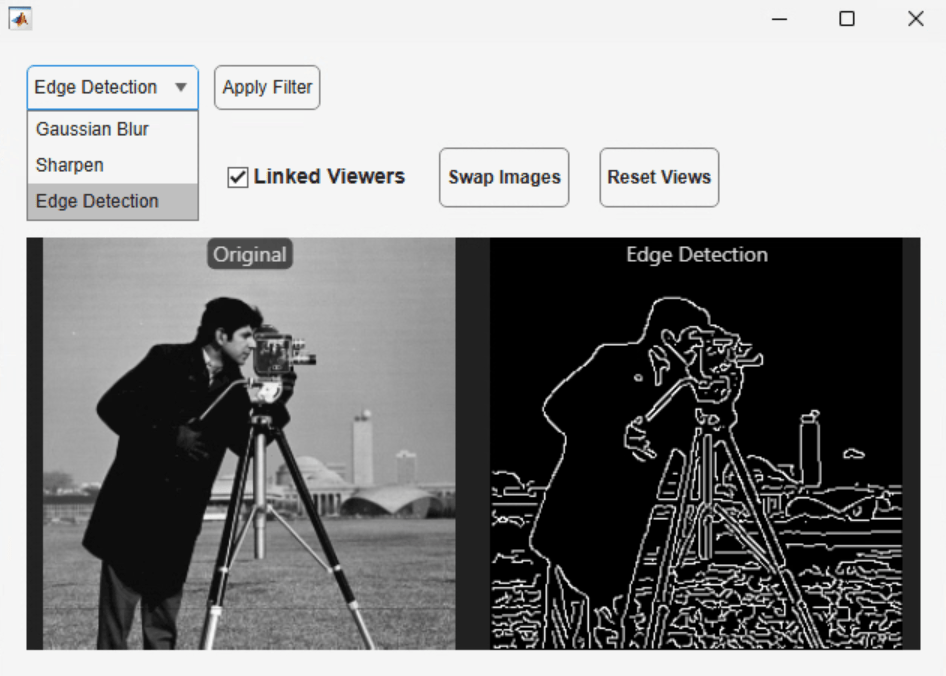Open the filter dropdown arrow
946x676 pixels.
(180, 88)
